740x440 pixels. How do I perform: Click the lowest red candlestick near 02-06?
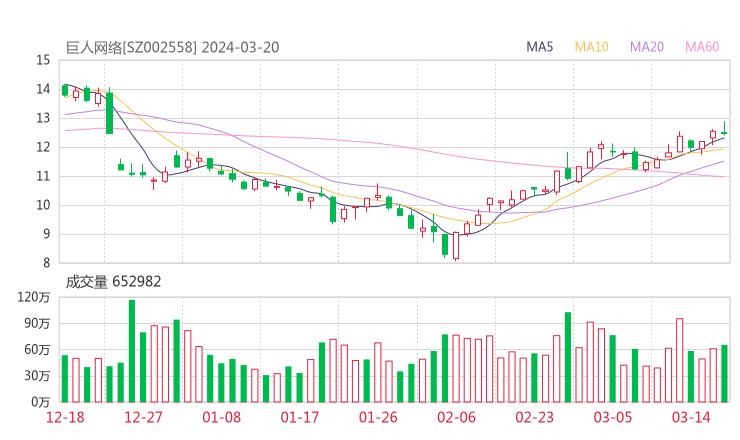(x=456, y=246)
